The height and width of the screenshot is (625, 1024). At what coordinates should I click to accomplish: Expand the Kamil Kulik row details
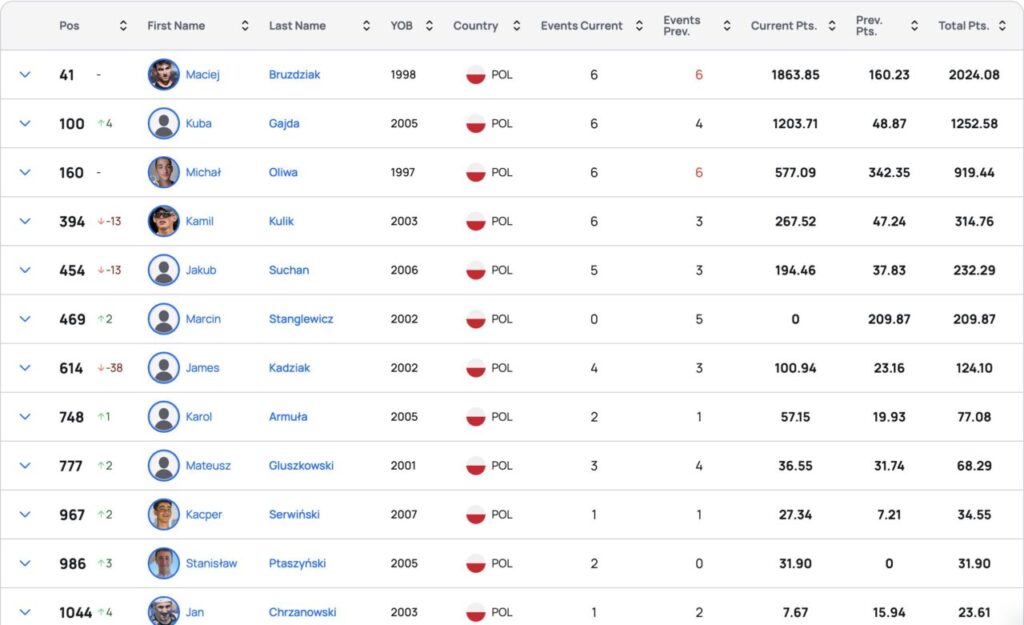[x=25, y=221]
